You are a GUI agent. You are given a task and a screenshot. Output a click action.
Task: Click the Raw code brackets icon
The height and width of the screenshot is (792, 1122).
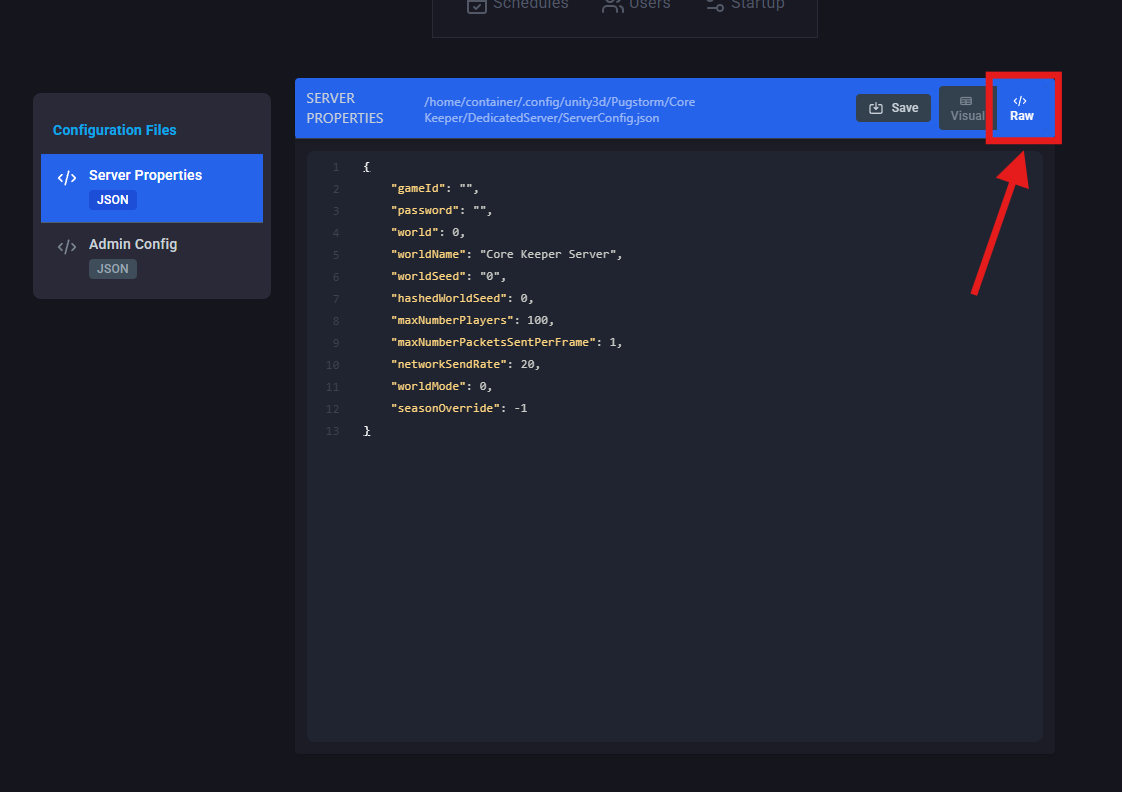(1020, 101)
